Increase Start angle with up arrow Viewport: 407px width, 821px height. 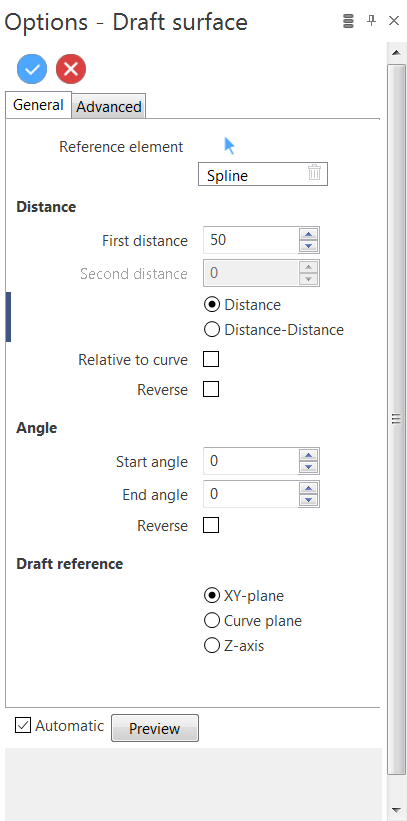[x=309, y=456]
